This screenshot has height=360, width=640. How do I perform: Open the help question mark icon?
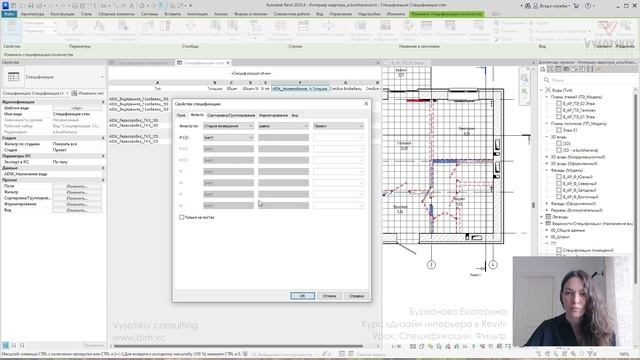pyautogui.click(x=588, y=6)
